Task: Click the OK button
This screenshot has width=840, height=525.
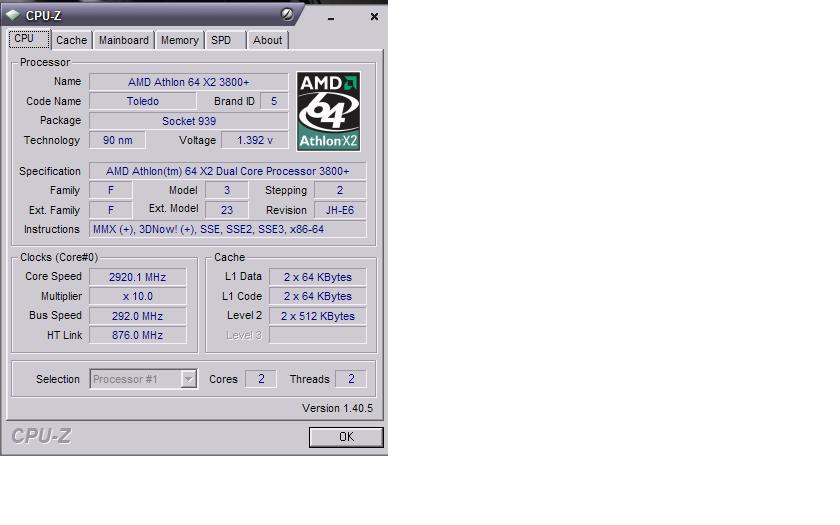Action: pyautogui.click(x=346, y=437)
